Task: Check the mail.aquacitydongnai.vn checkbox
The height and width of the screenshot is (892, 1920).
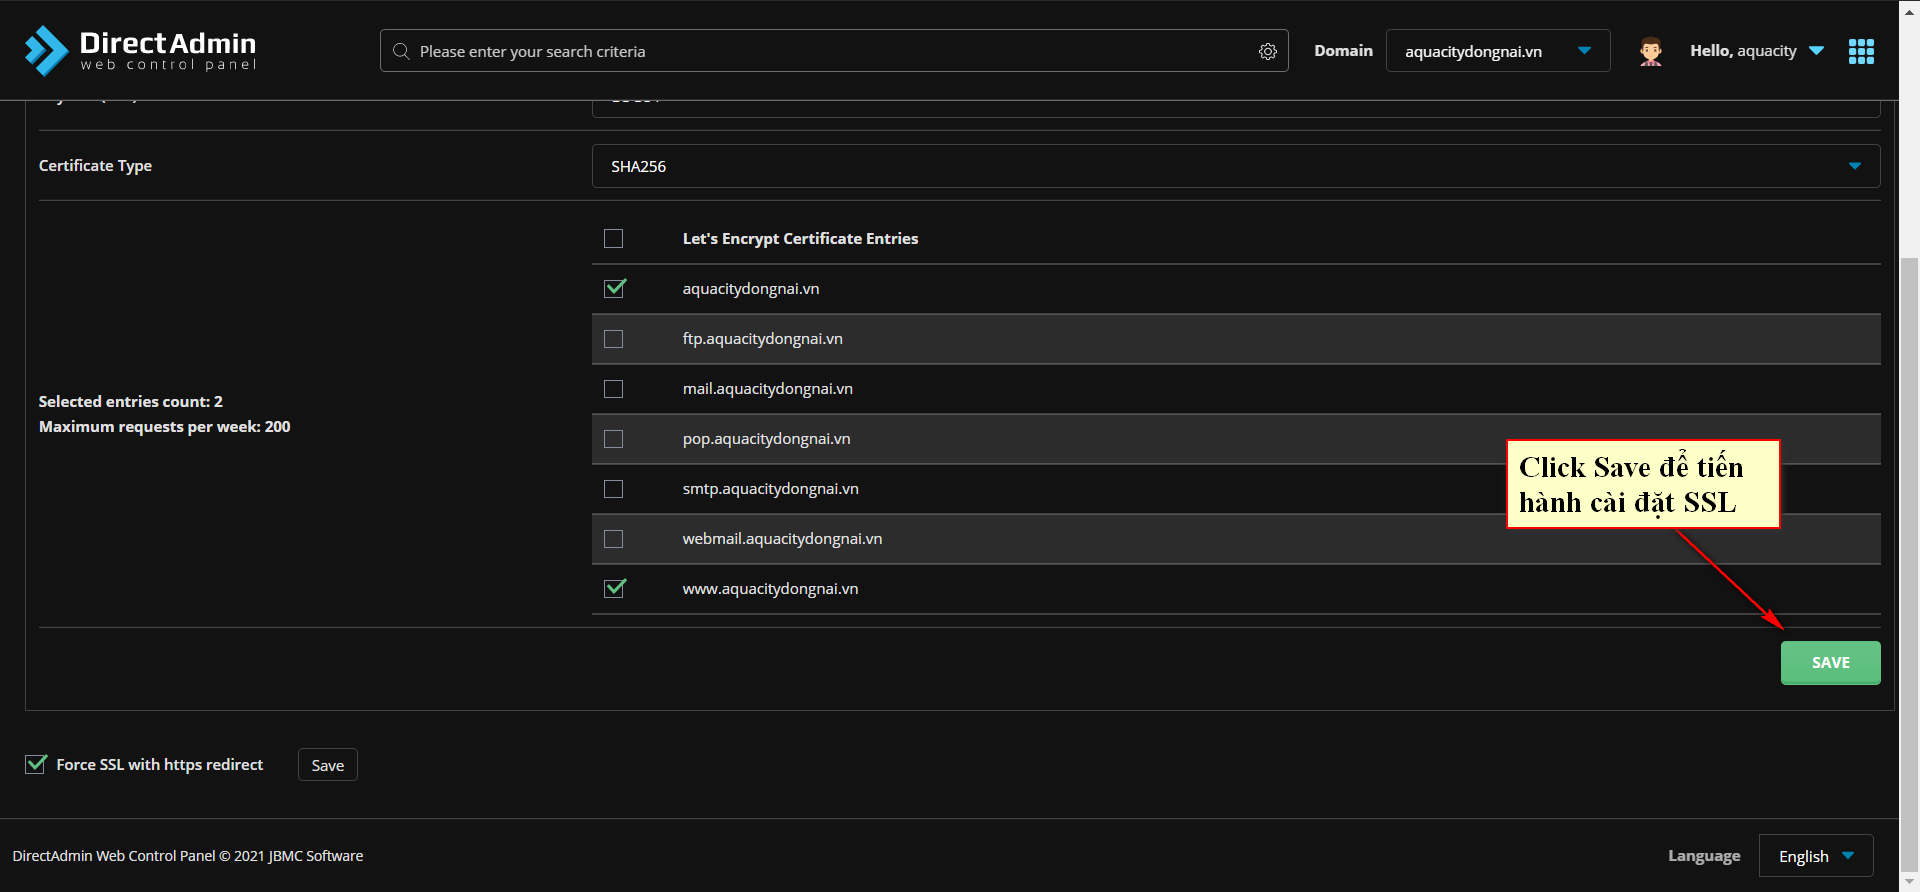Action: coord(614,389)
